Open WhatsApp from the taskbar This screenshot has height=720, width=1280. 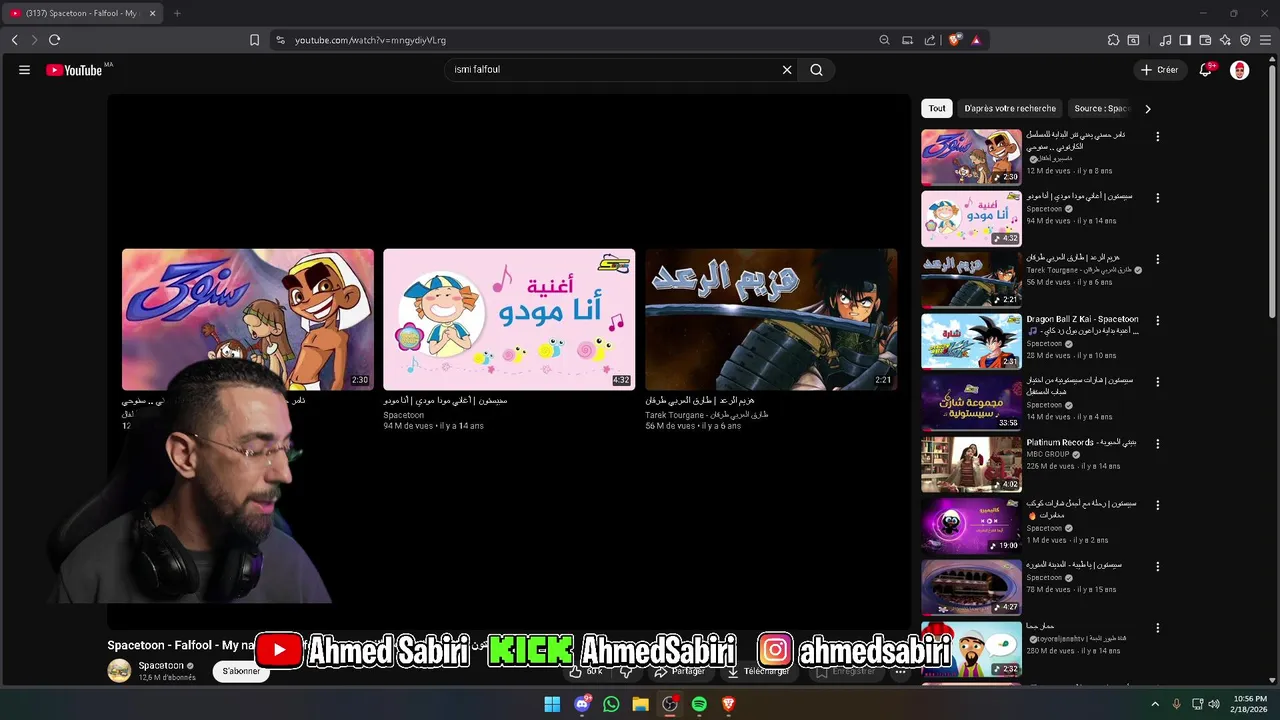pos(611,704)
